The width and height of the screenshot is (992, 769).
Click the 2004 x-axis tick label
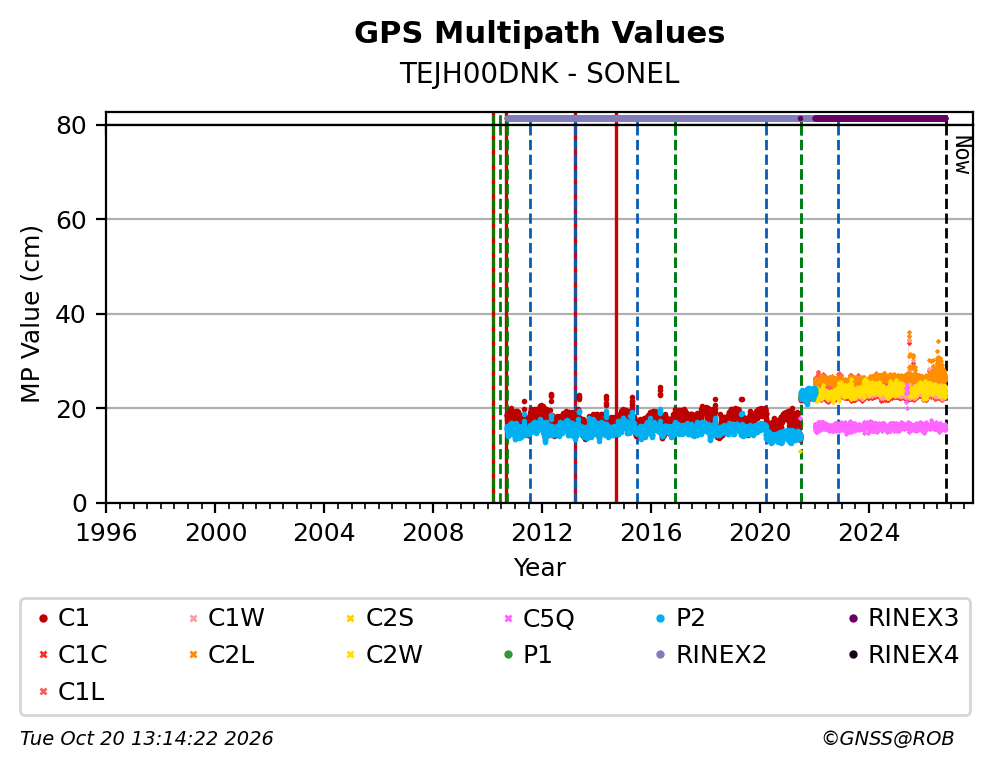(x=324, y=533)
